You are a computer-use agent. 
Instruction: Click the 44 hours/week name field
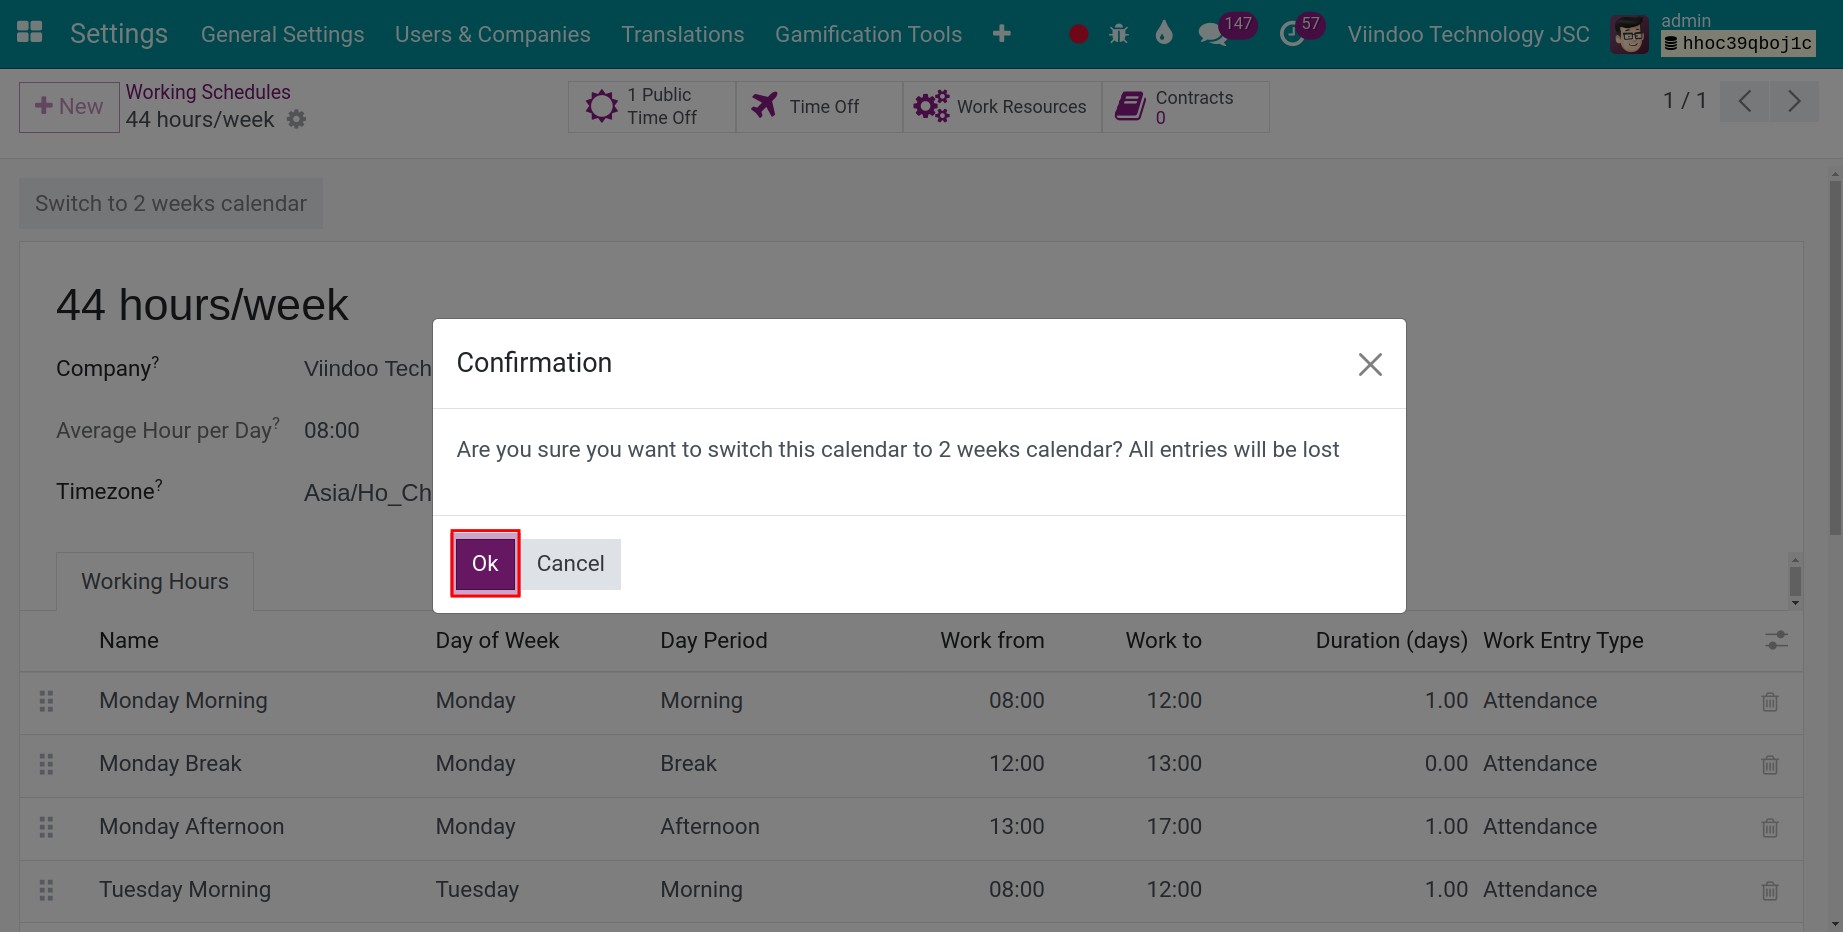click(202, 305)
